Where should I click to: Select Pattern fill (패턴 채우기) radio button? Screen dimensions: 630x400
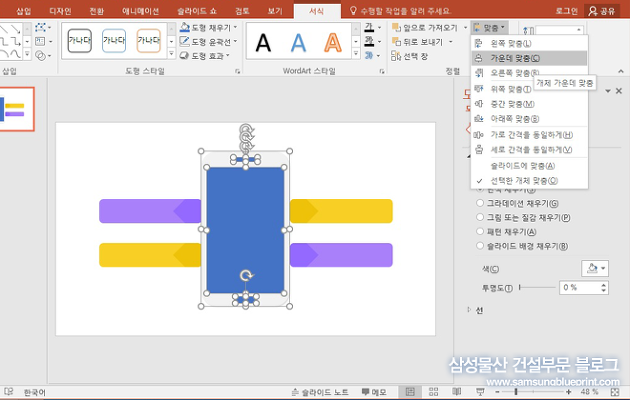pos(480,231)
